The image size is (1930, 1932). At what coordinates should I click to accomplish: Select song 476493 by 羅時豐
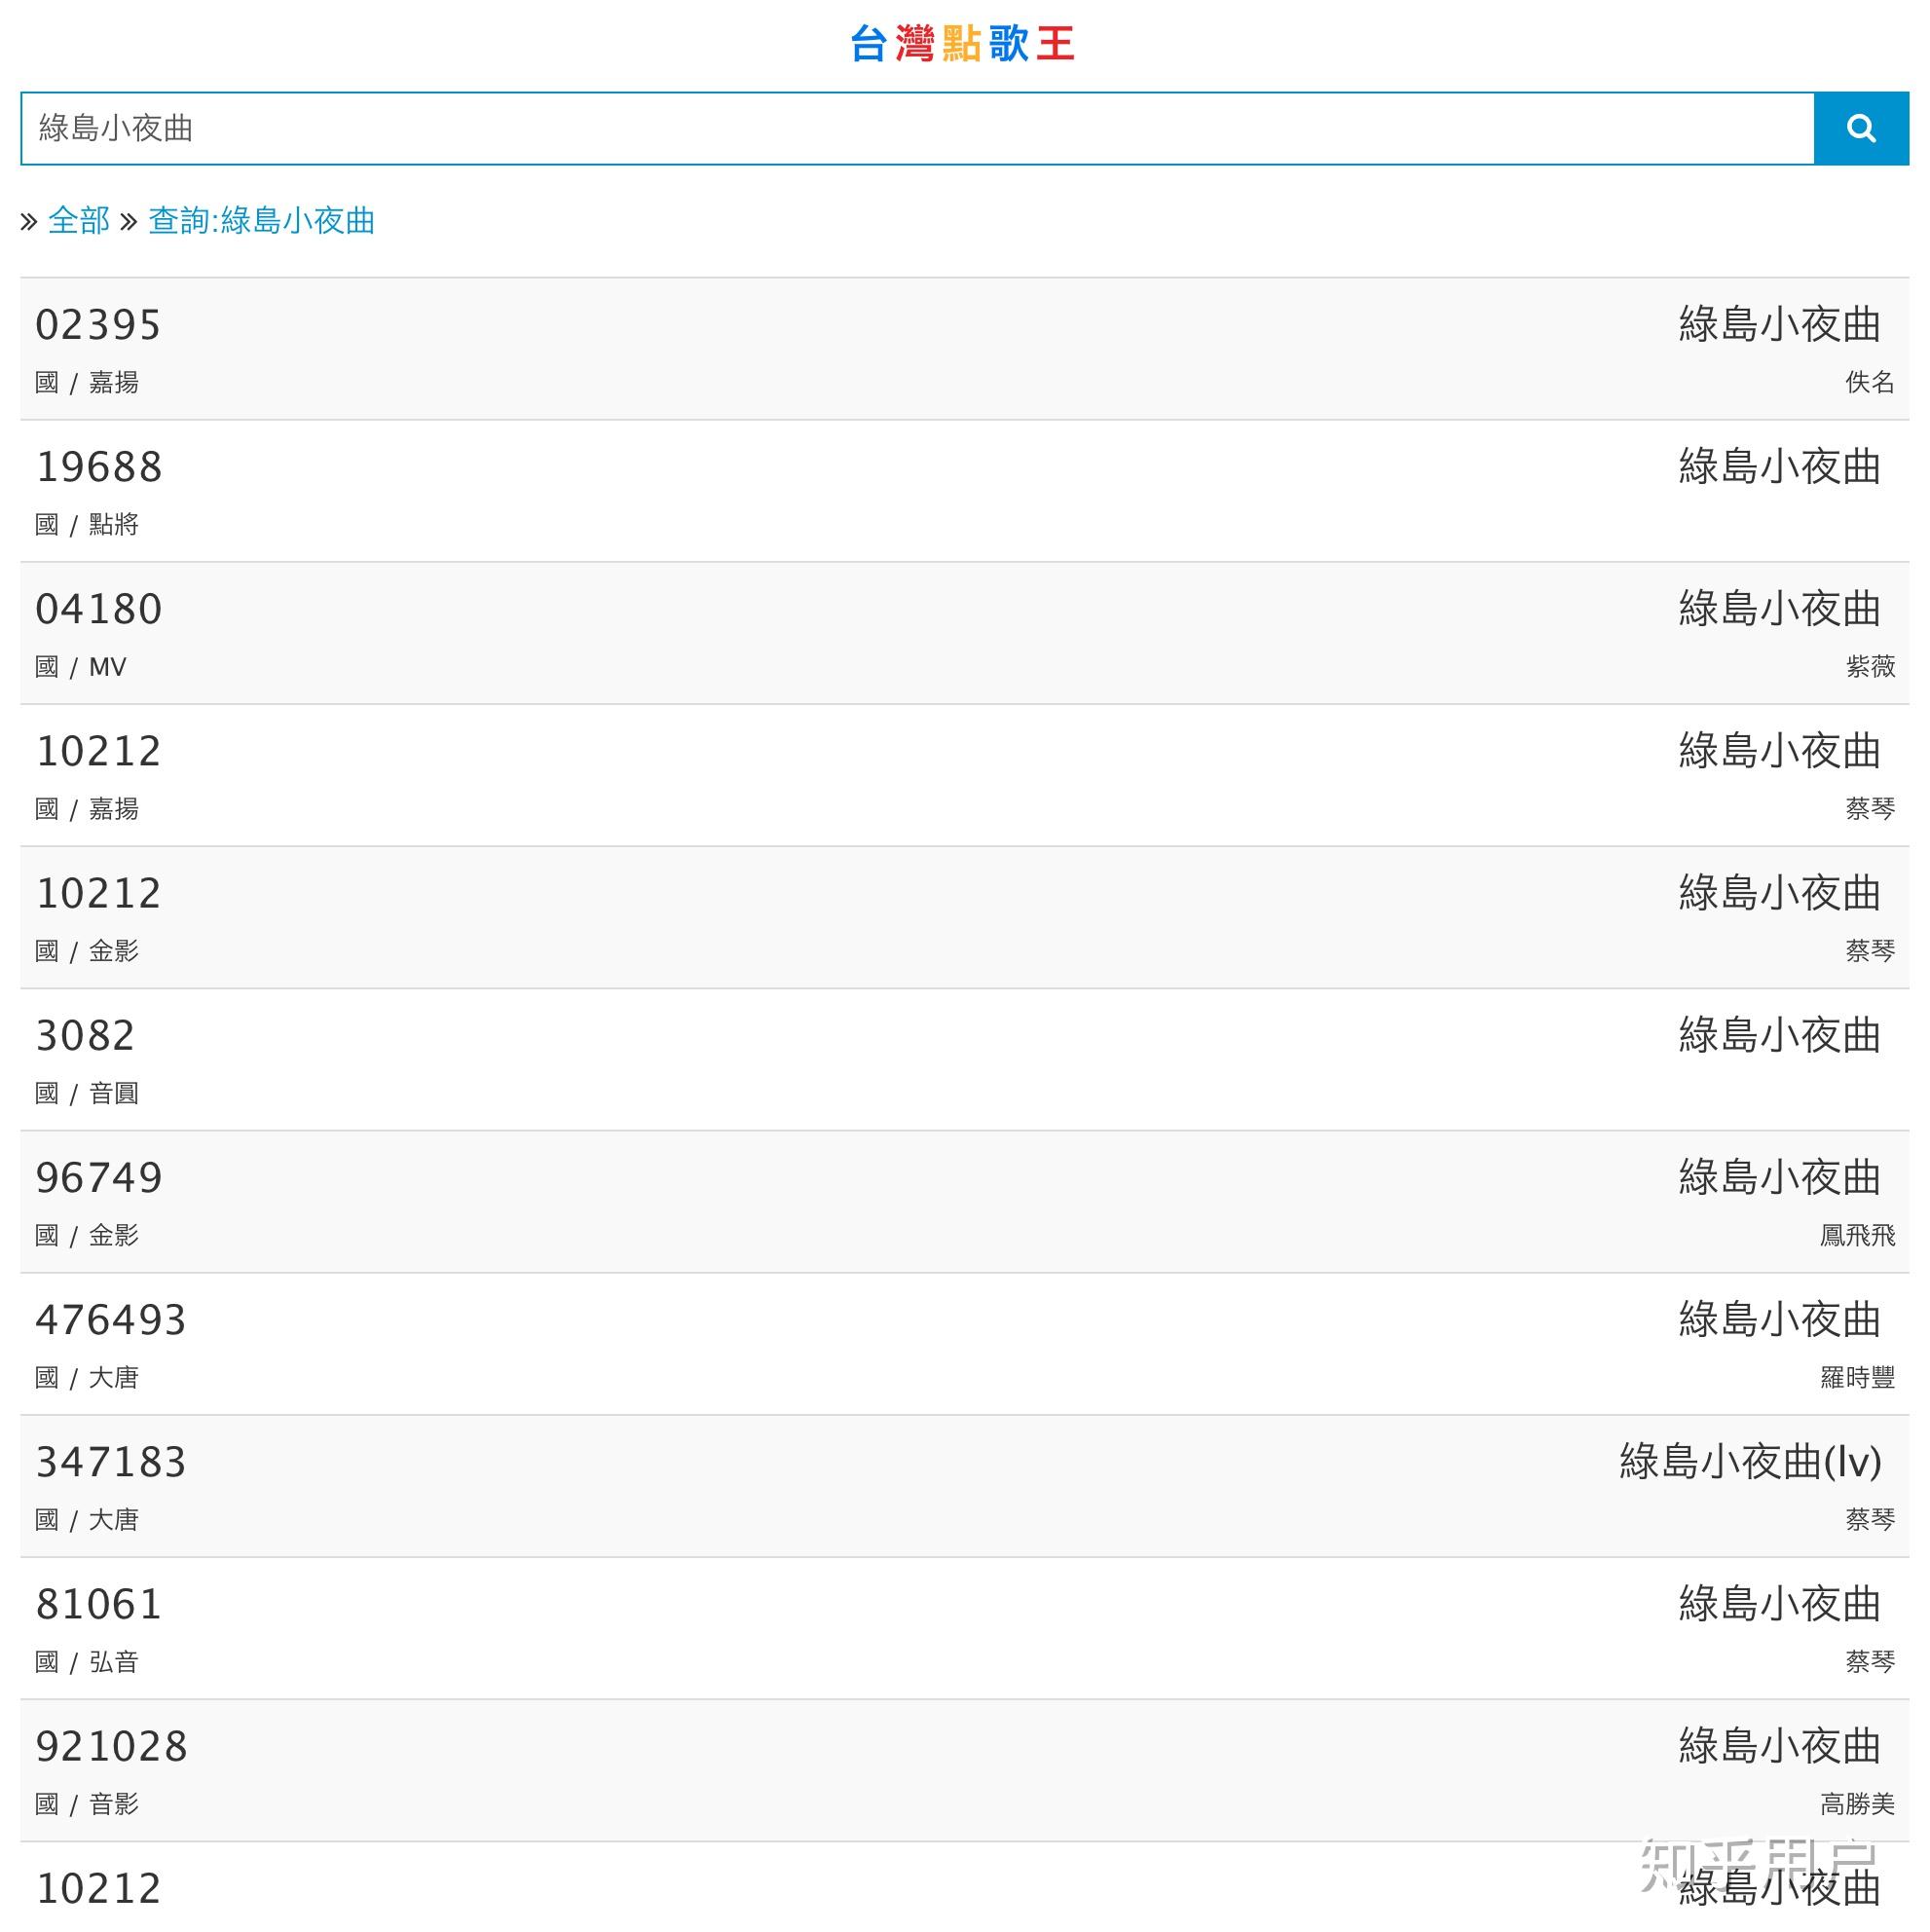coord(110,1320)
